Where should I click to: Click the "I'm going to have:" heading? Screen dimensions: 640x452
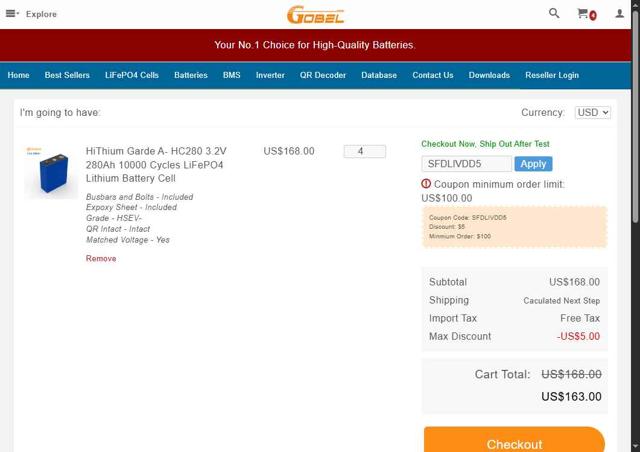[x=60, y=113]
